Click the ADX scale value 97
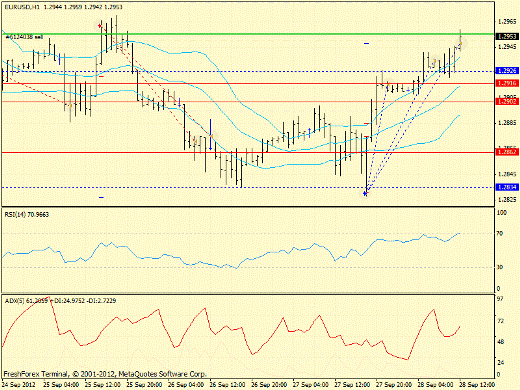The height and width of the screenshot is (390, 520). pyautogui.click(x=500, y=299)
